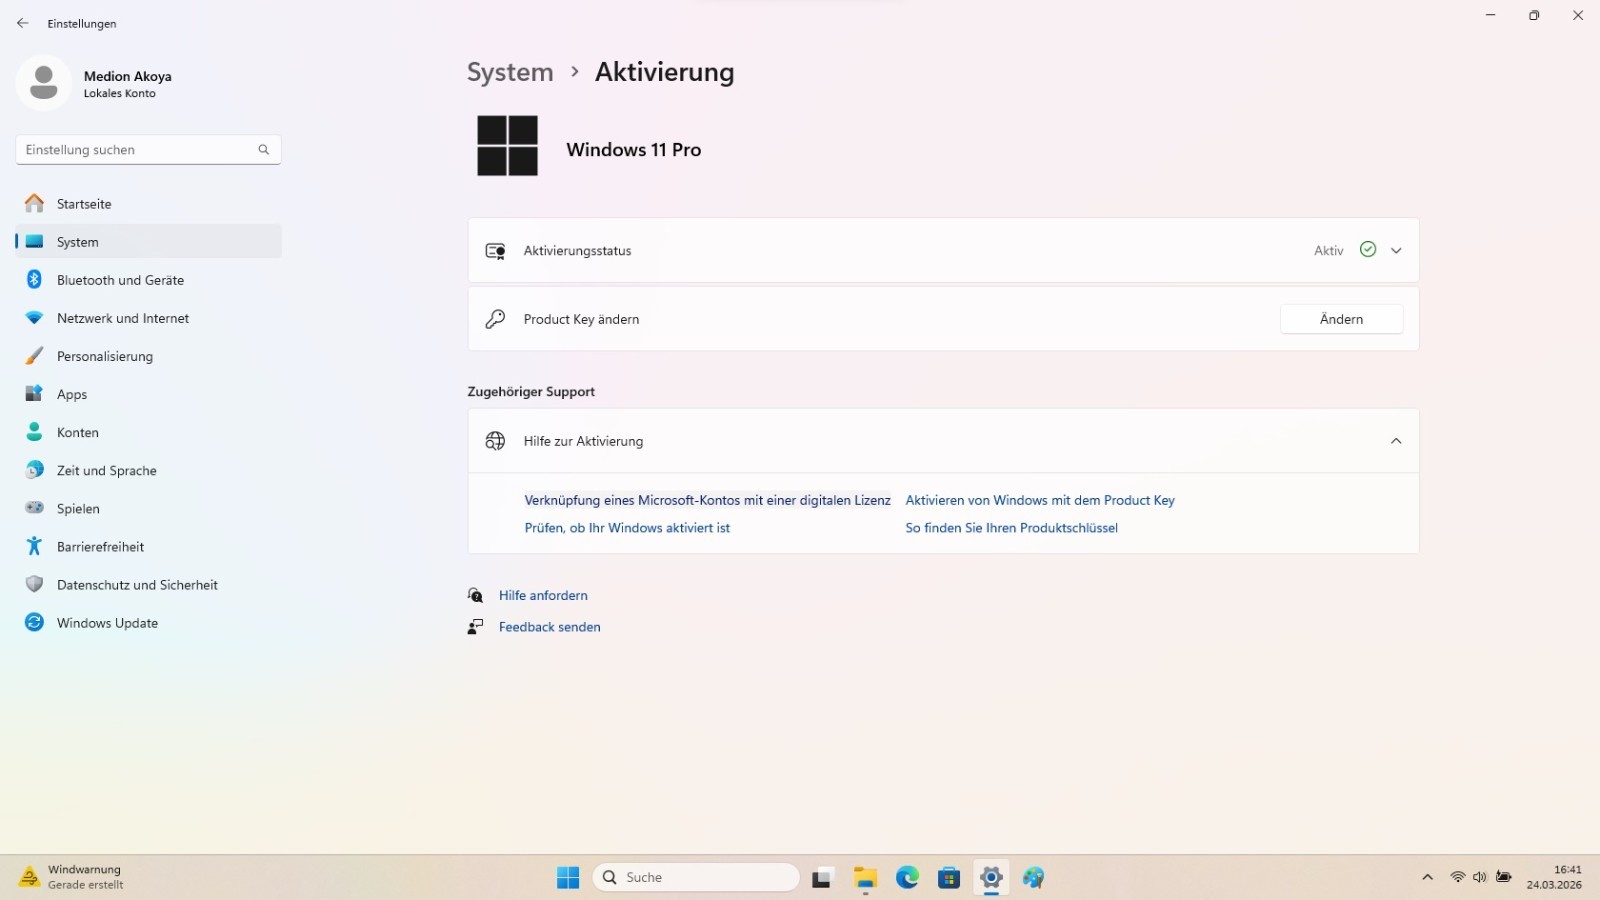Screen dimensions: 1600x900
Task: Click the Windows 11 Pro edition text
Action: point(633,149)
